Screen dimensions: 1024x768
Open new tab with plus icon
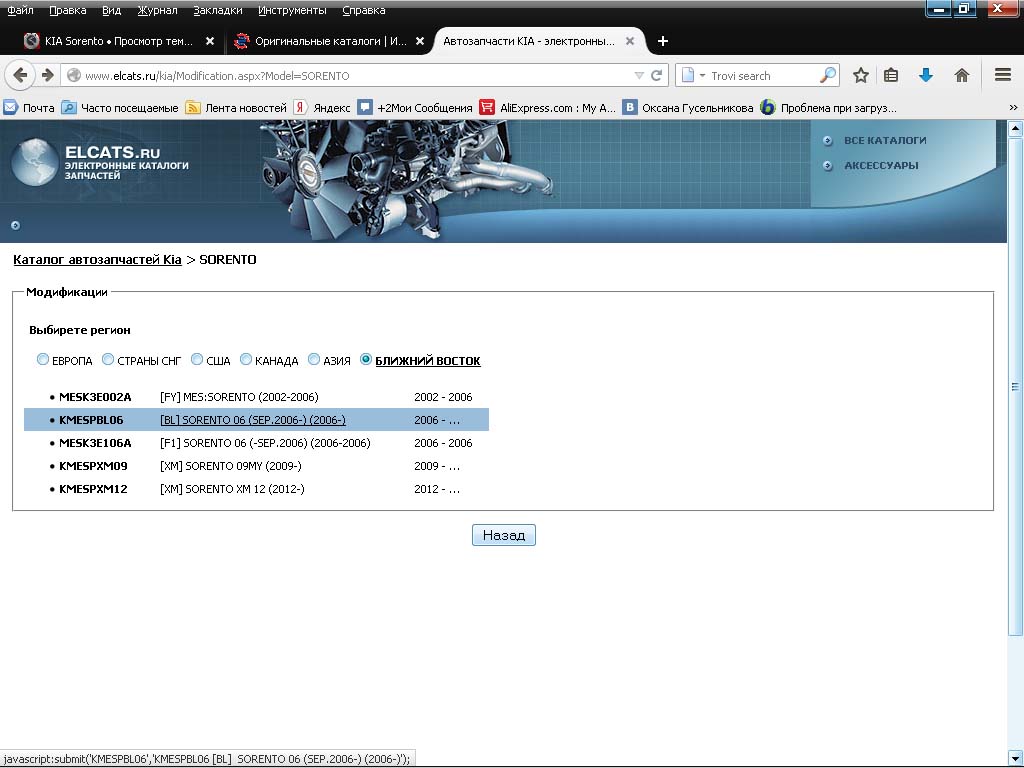[662, 41]
